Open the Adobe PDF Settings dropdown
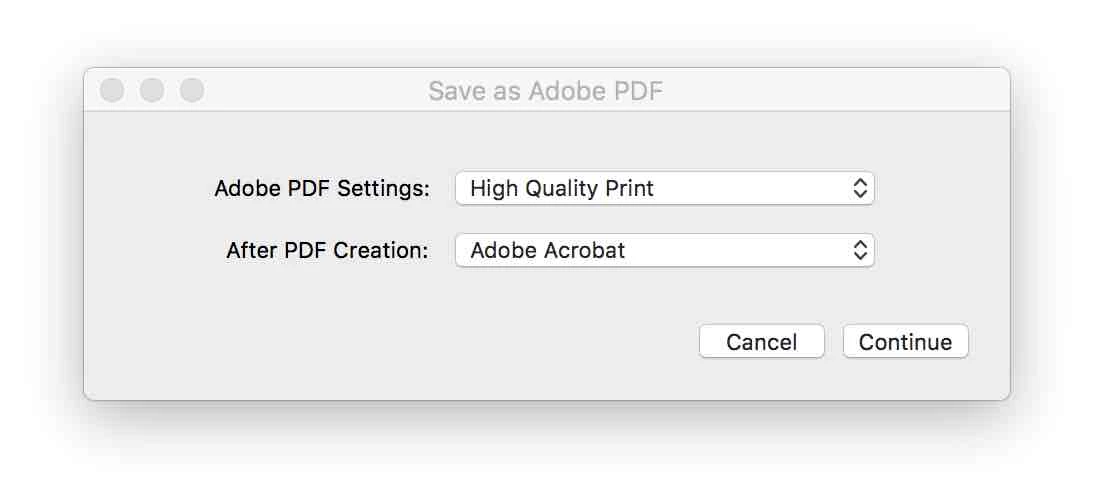This screenshot has width=1094, height=500. pyautogui.click(x=664, y=188)
